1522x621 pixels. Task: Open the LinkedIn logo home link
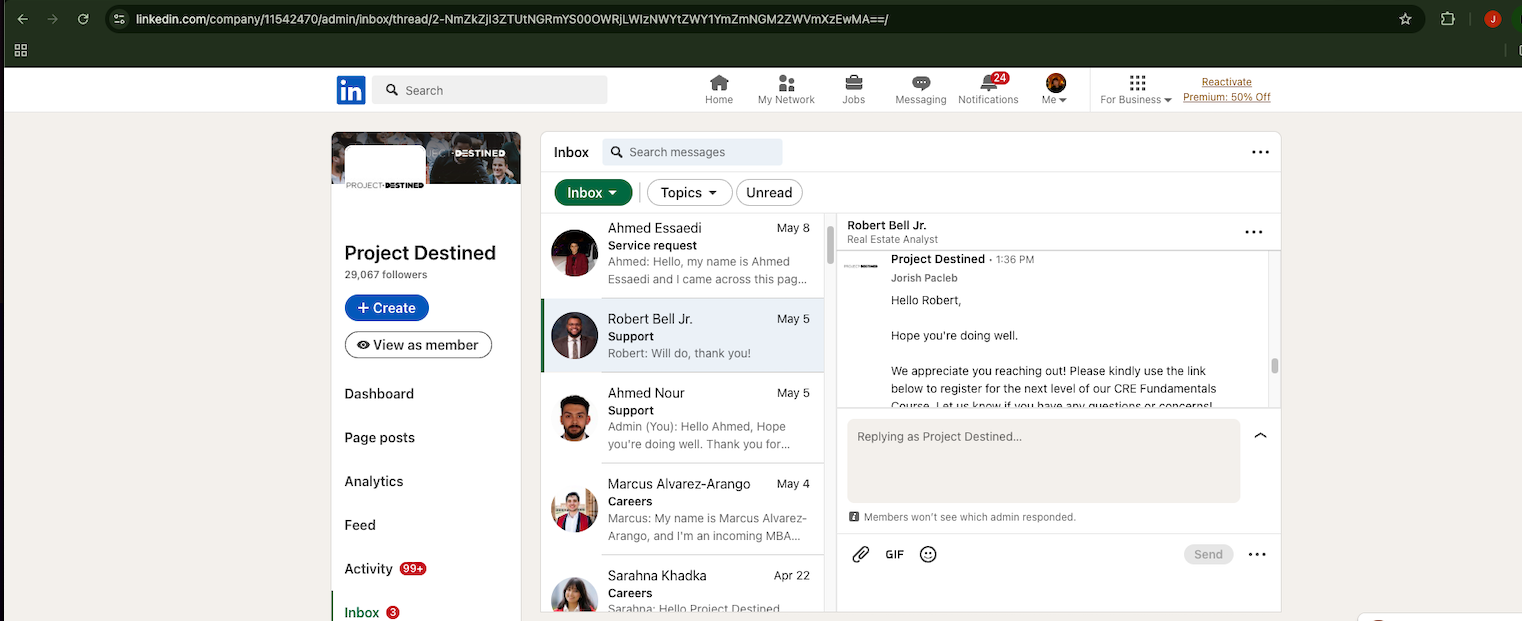pos(351,90)
